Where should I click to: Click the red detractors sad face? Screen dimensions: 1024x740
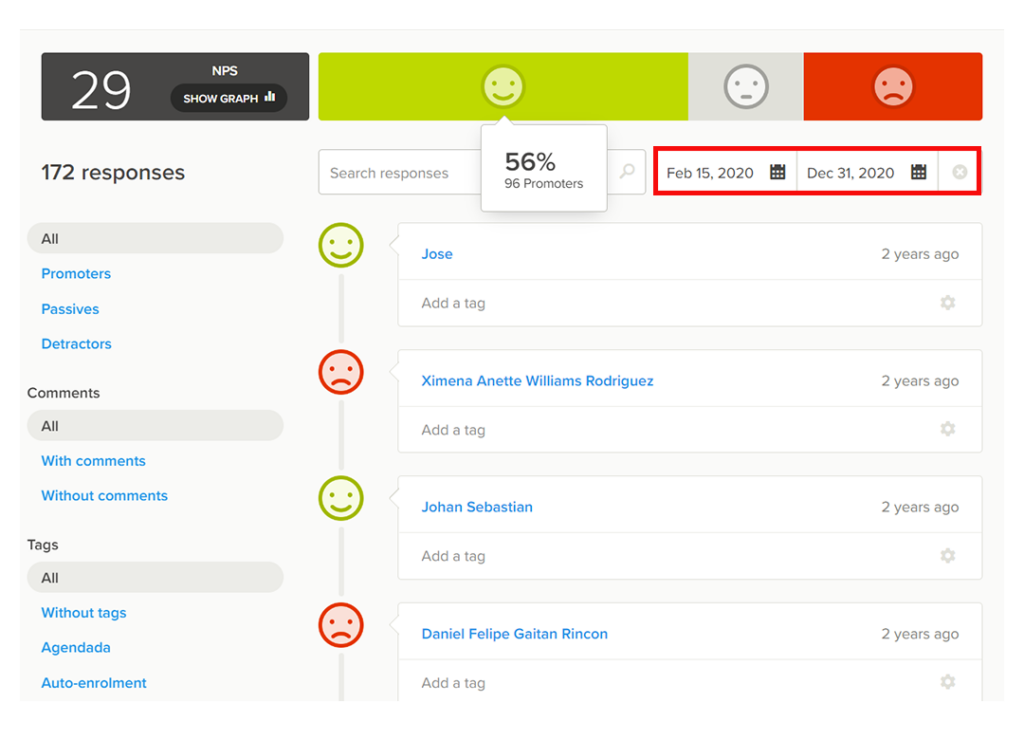[893, 87]
